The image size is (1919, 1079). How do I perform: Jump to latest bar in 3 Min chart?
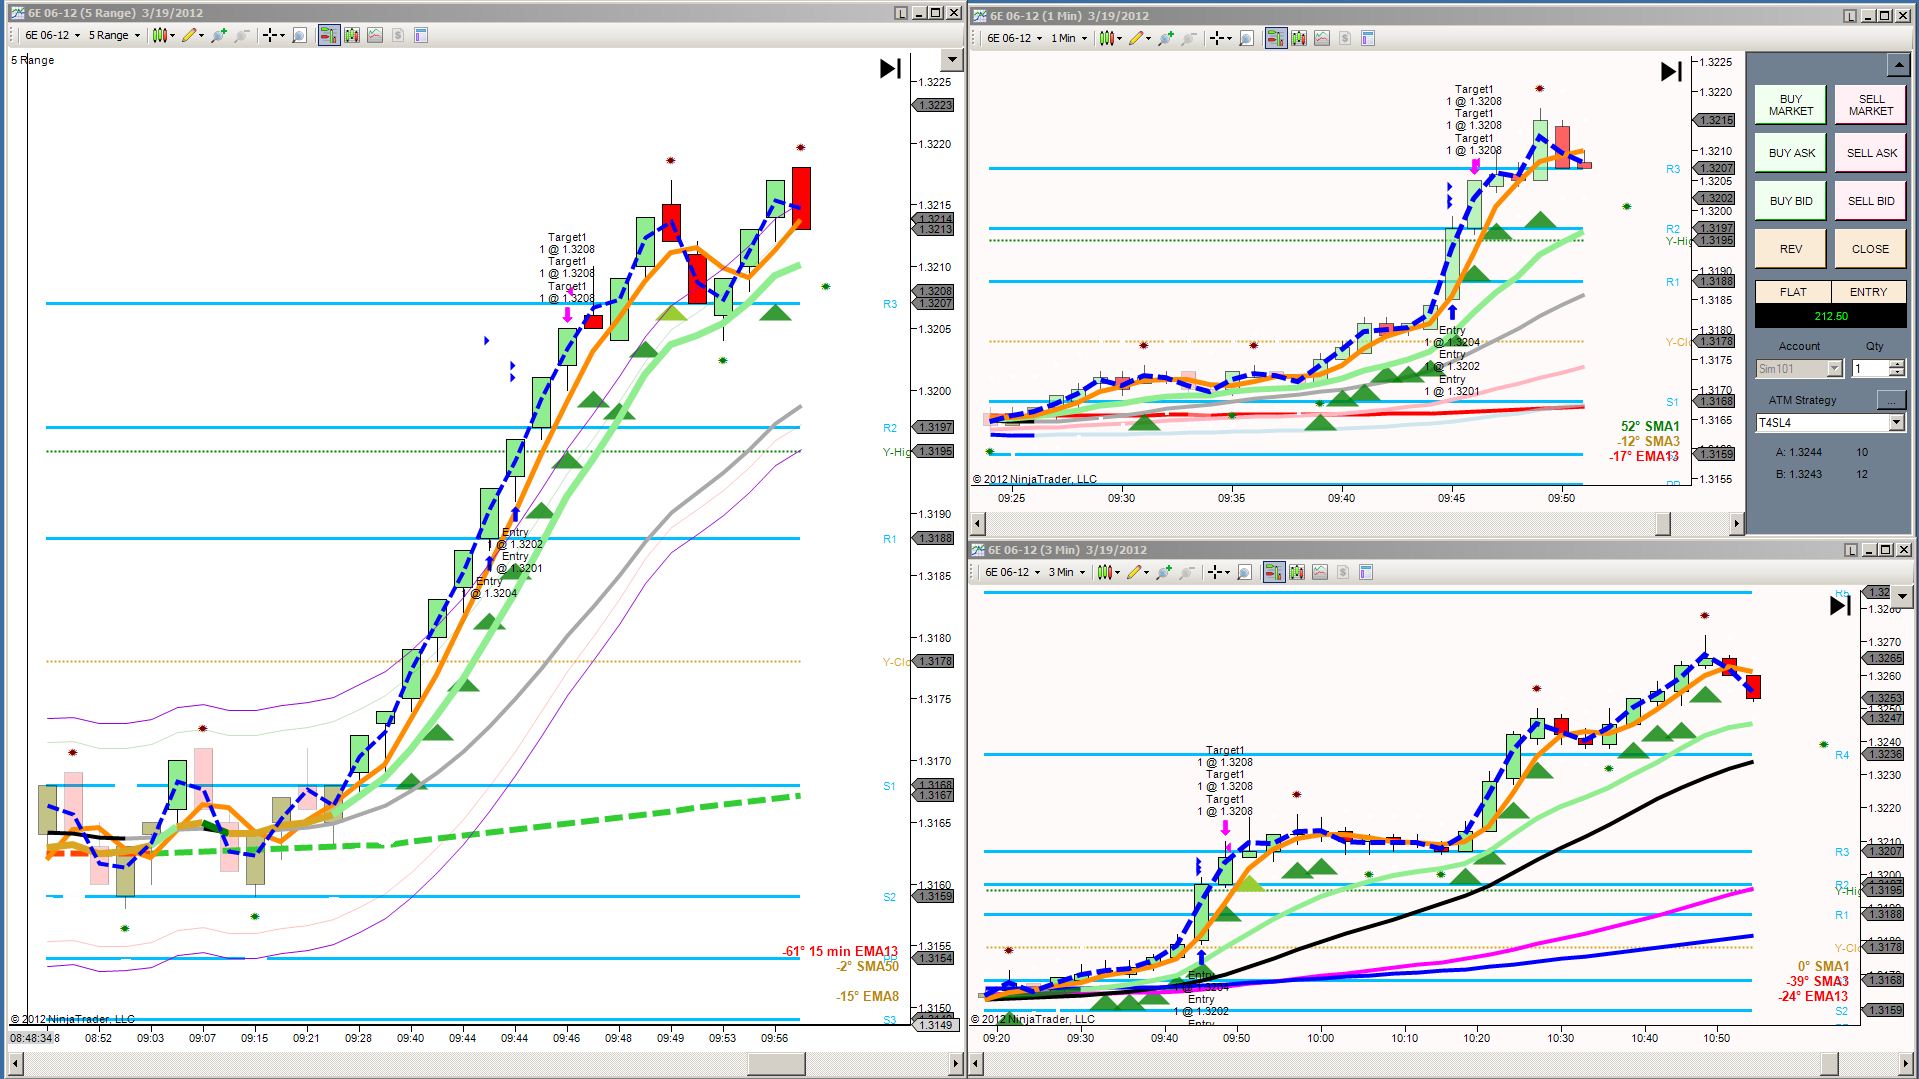coord(1840,605)
